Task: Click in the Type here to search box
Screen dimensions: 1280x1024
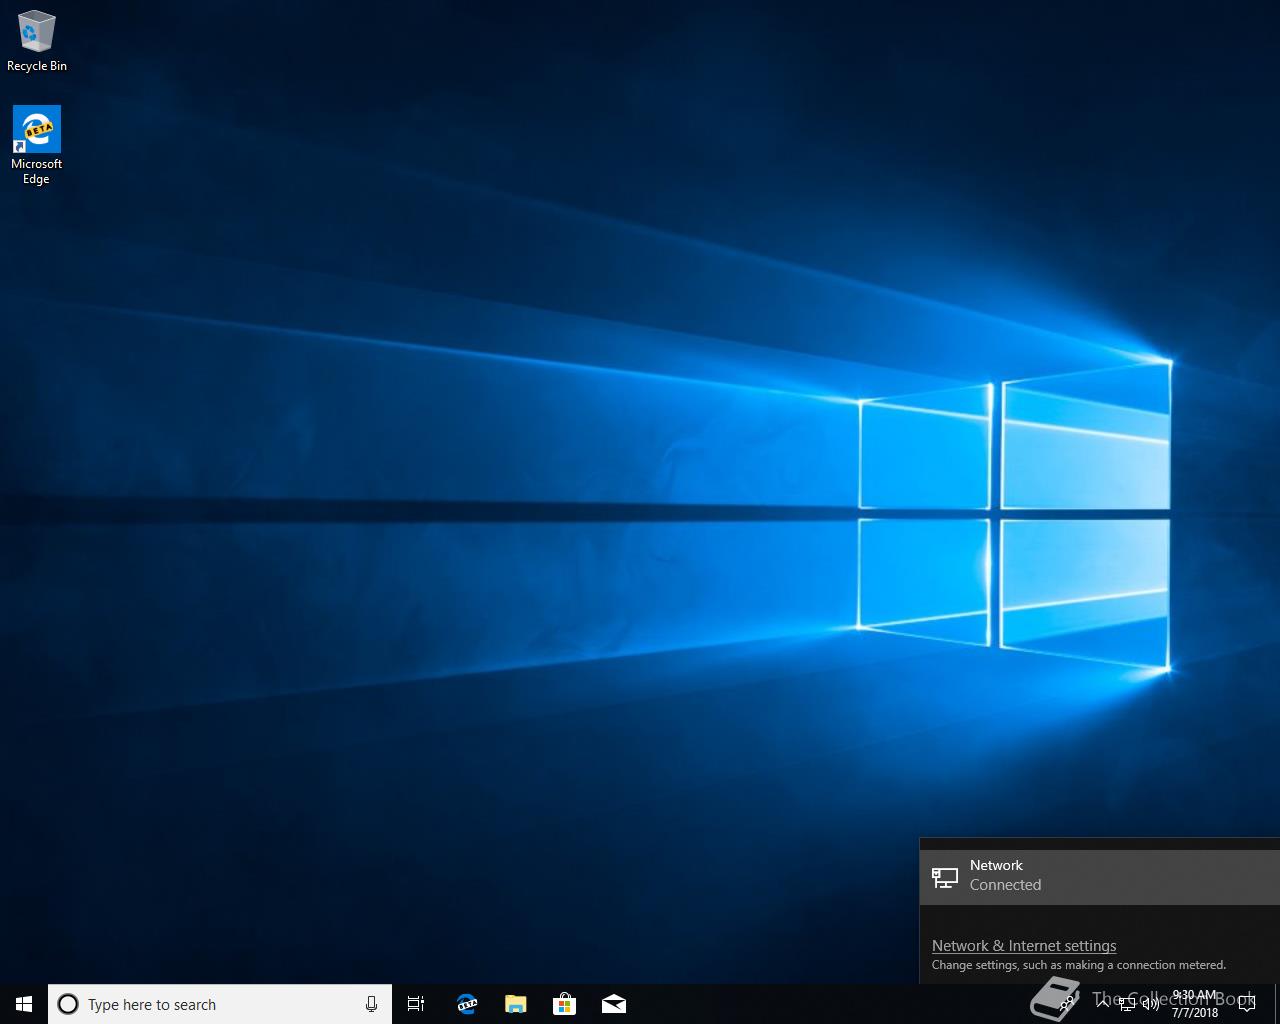Action: [220, 1004]
